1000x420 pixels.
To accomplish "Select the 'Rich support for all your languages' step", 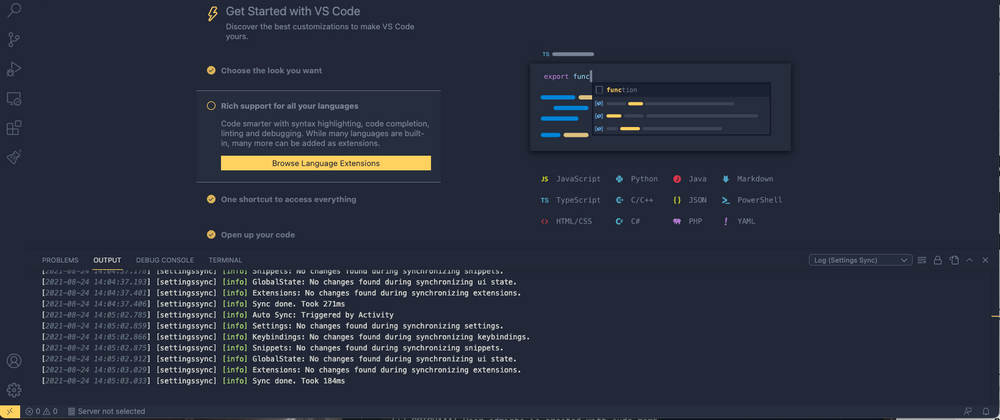I will tap(289, 106).
